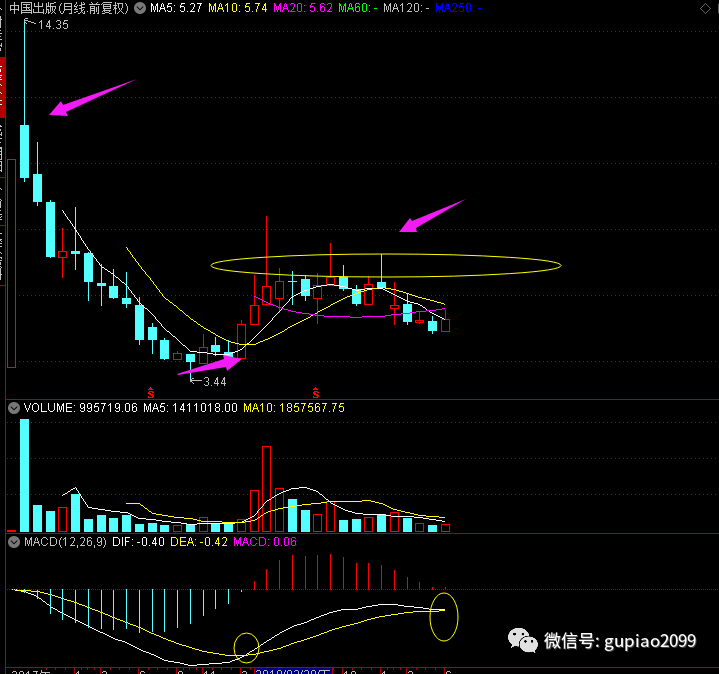
Task: Select the MA5: 5.27 indicator label
Action: point(176,8)
